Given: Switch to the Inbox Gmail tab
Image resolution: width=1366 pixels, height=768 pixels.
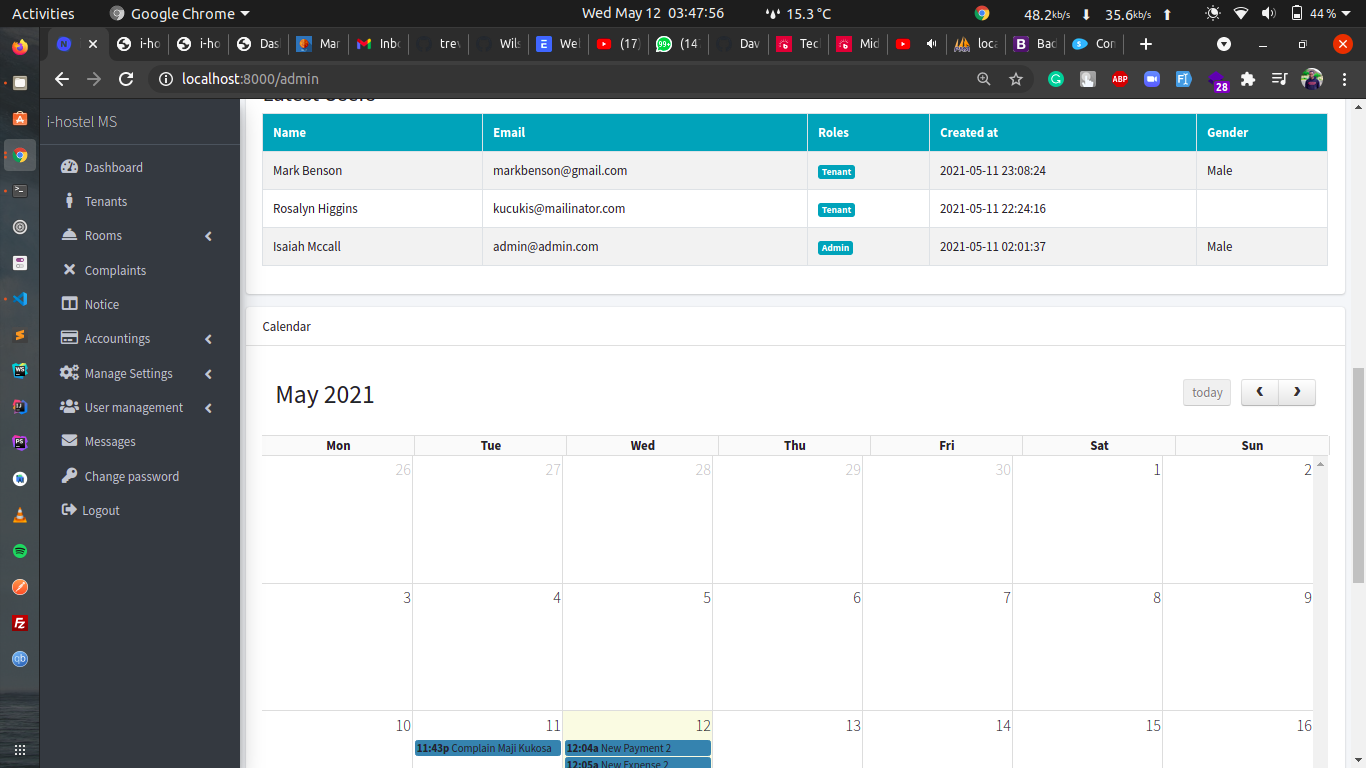Looking at the screenshot, I should pyautogui.click(x=378, y=44).
